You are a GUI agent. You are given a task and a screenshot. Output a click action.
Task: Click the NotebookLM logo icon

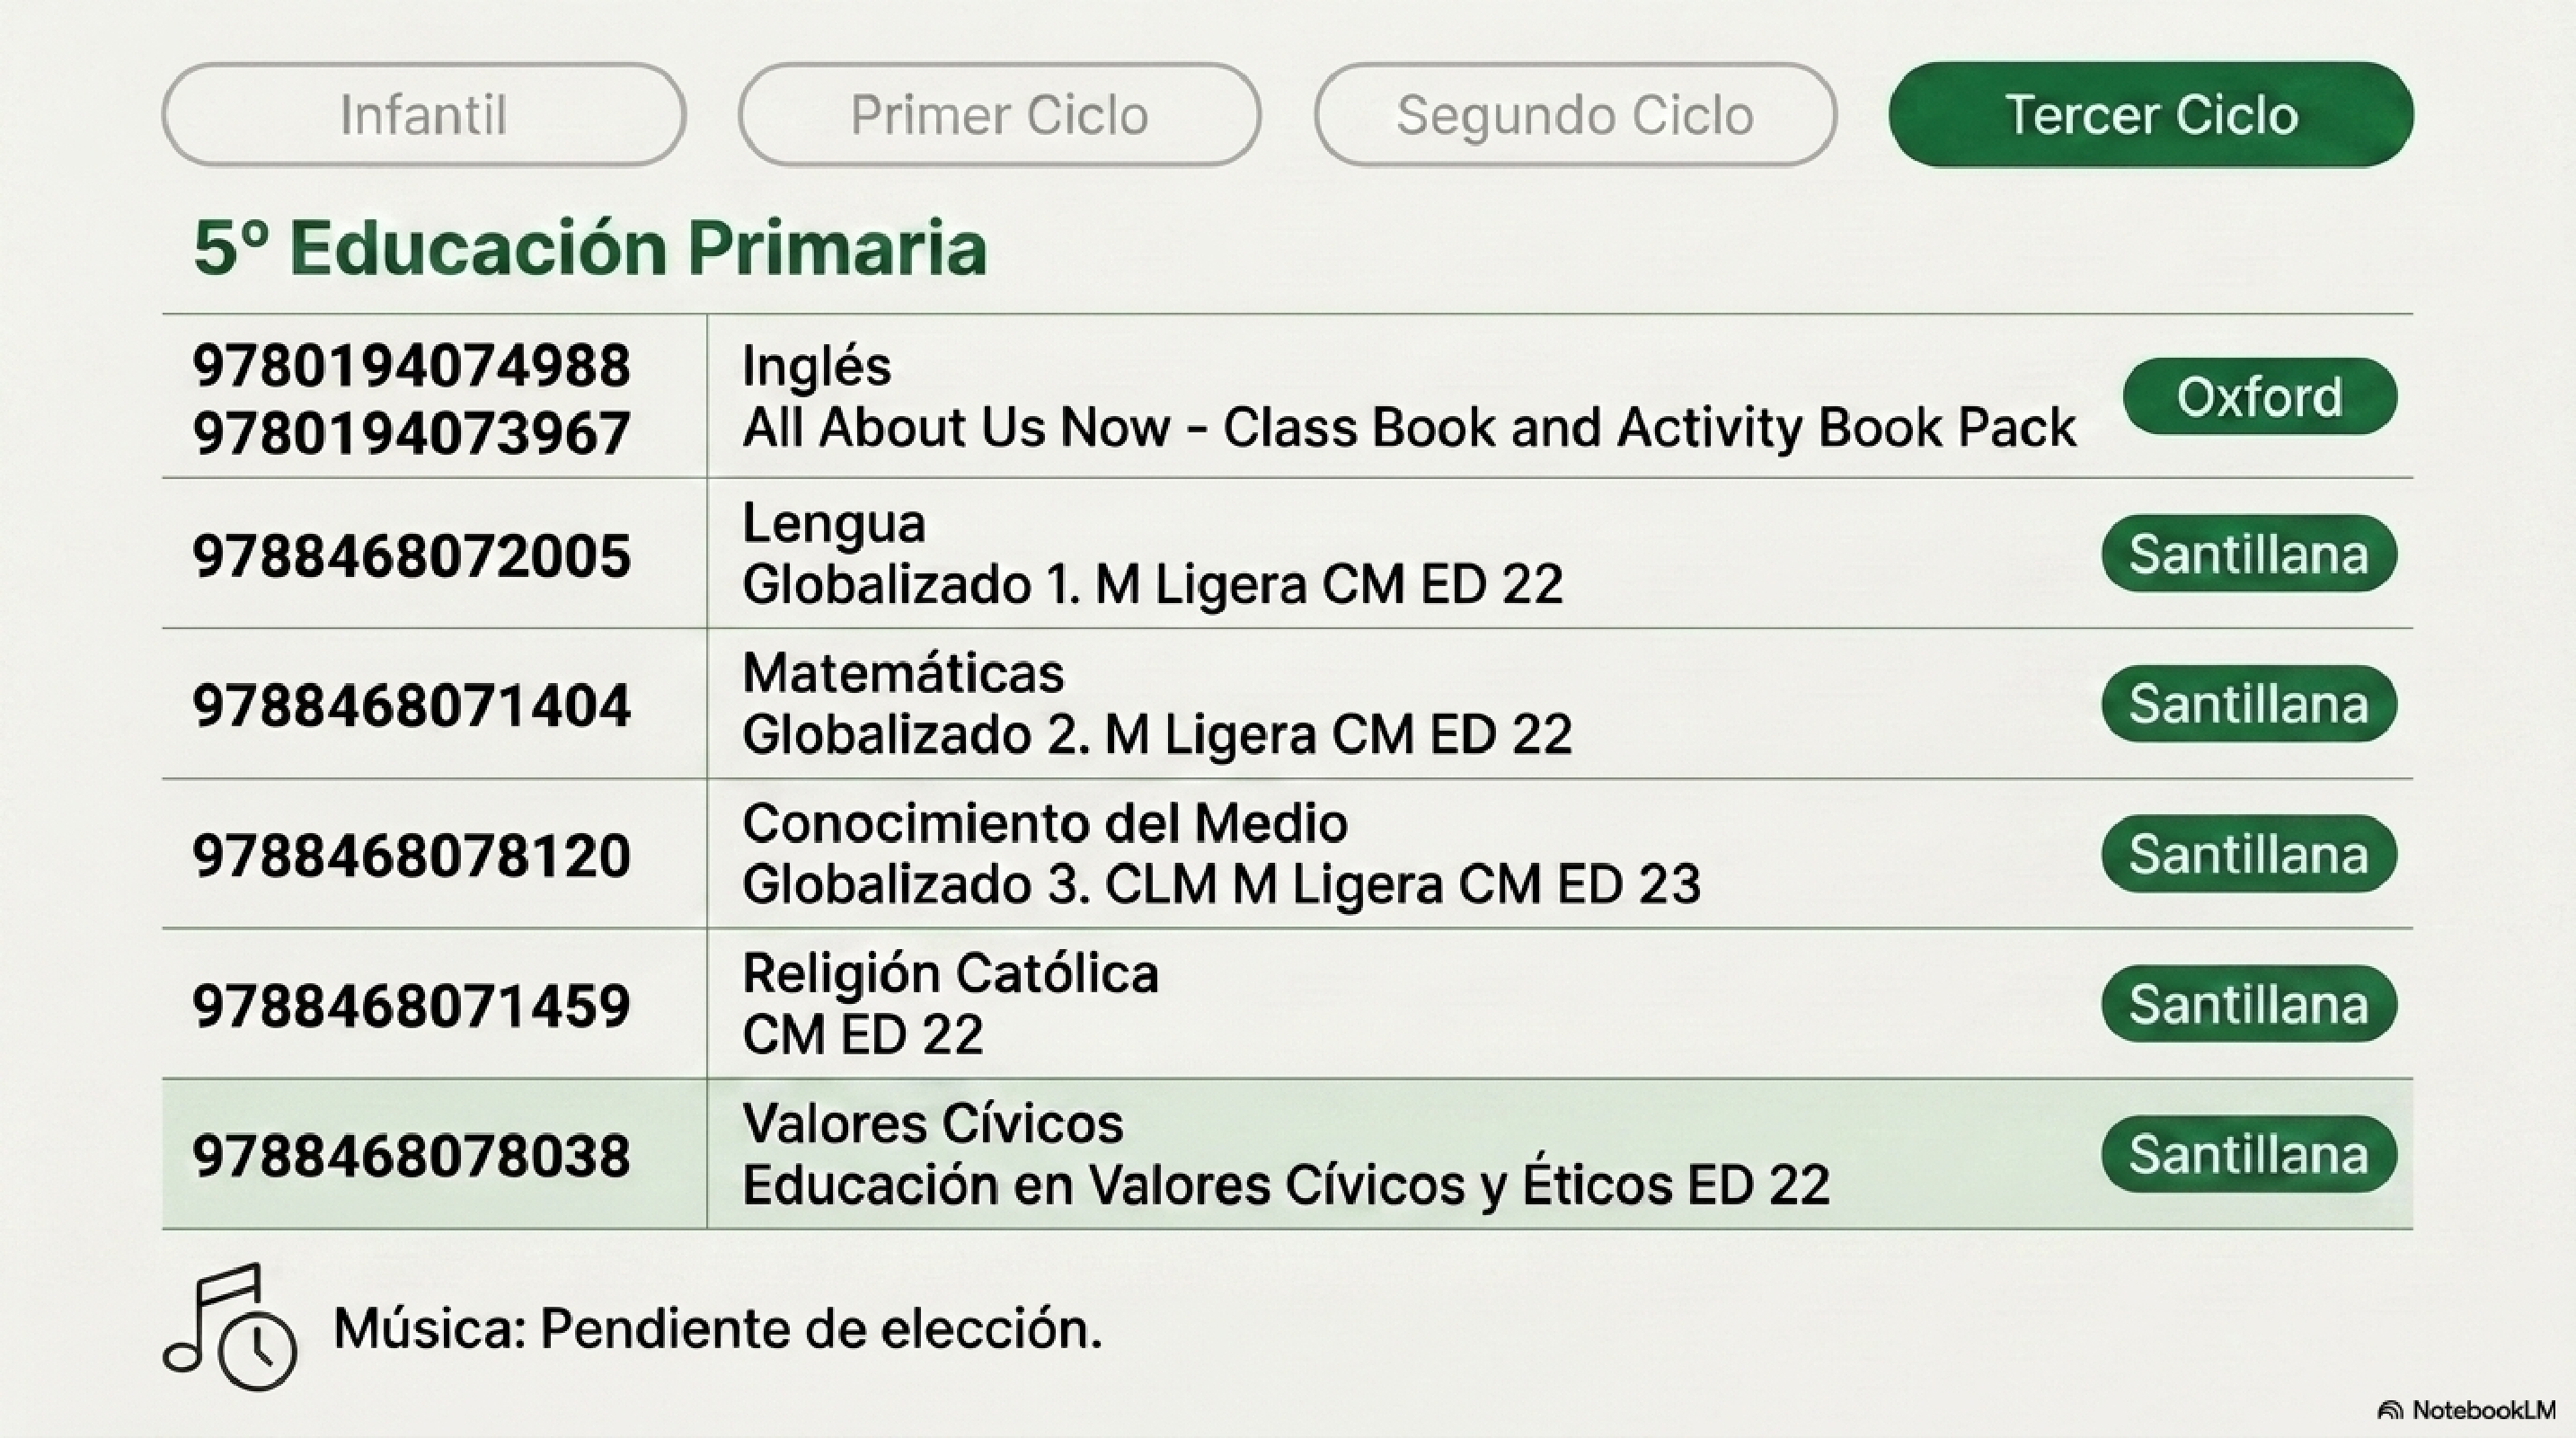click(2390, 1411)
